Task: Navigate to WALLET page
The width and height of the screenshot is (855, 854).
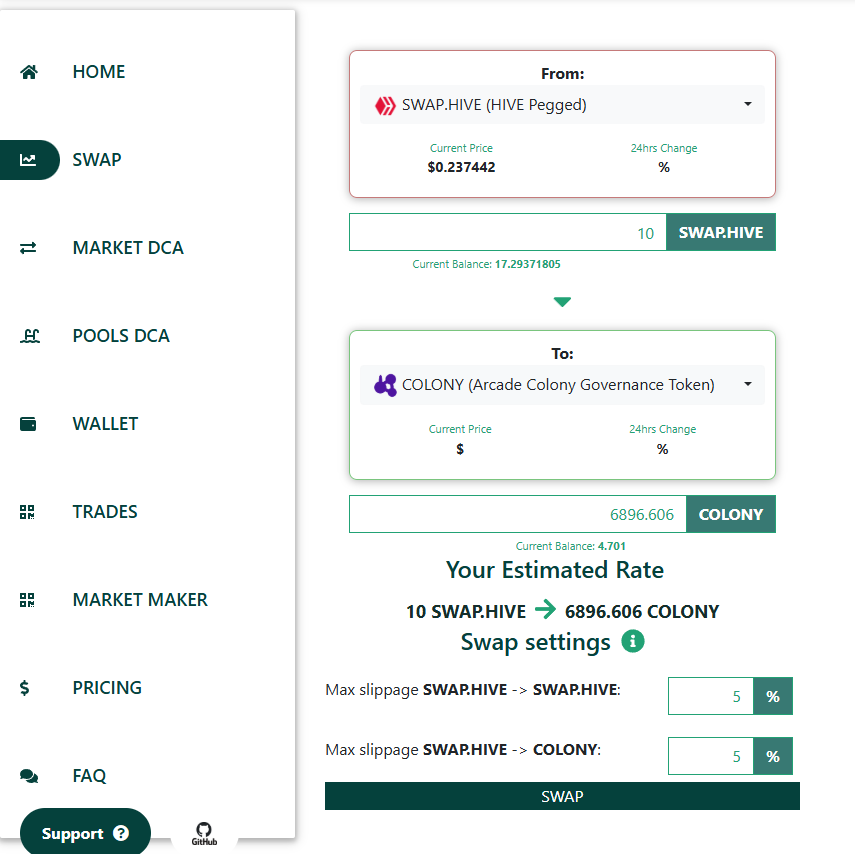Action: point(105,424)
